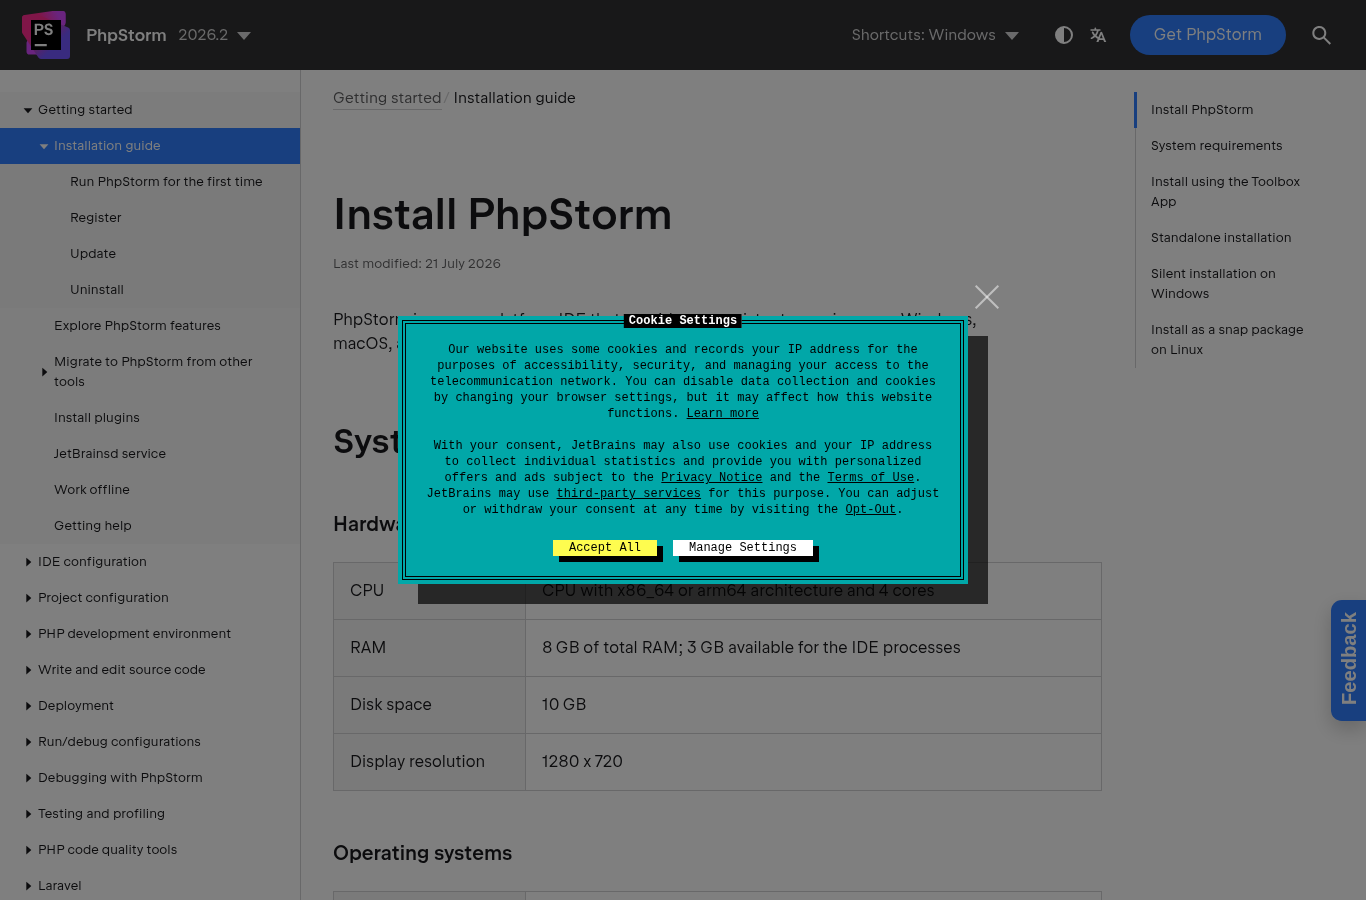The image size is (1366, 900).
Task: Jump to System requirements section
Action: 1216,146
